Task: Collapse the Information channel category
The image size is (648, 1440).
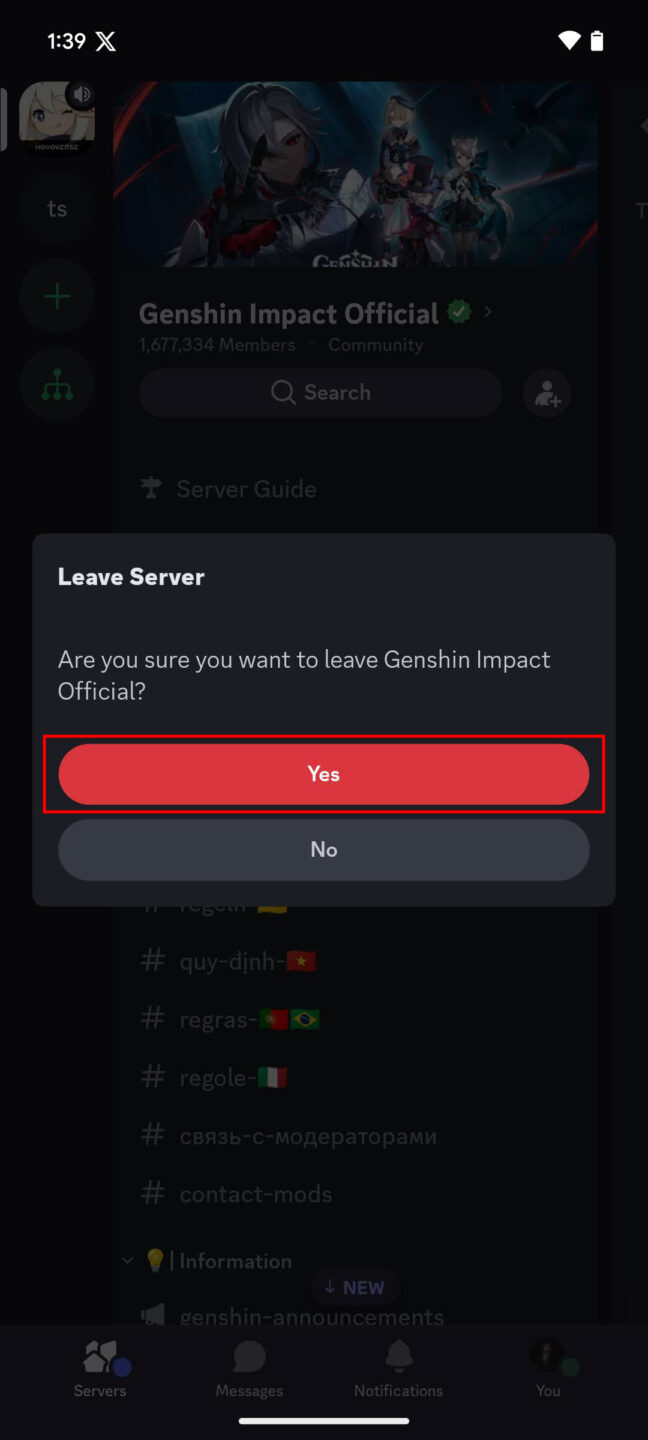Action: pyautogui.click(x=126, y=1260)
